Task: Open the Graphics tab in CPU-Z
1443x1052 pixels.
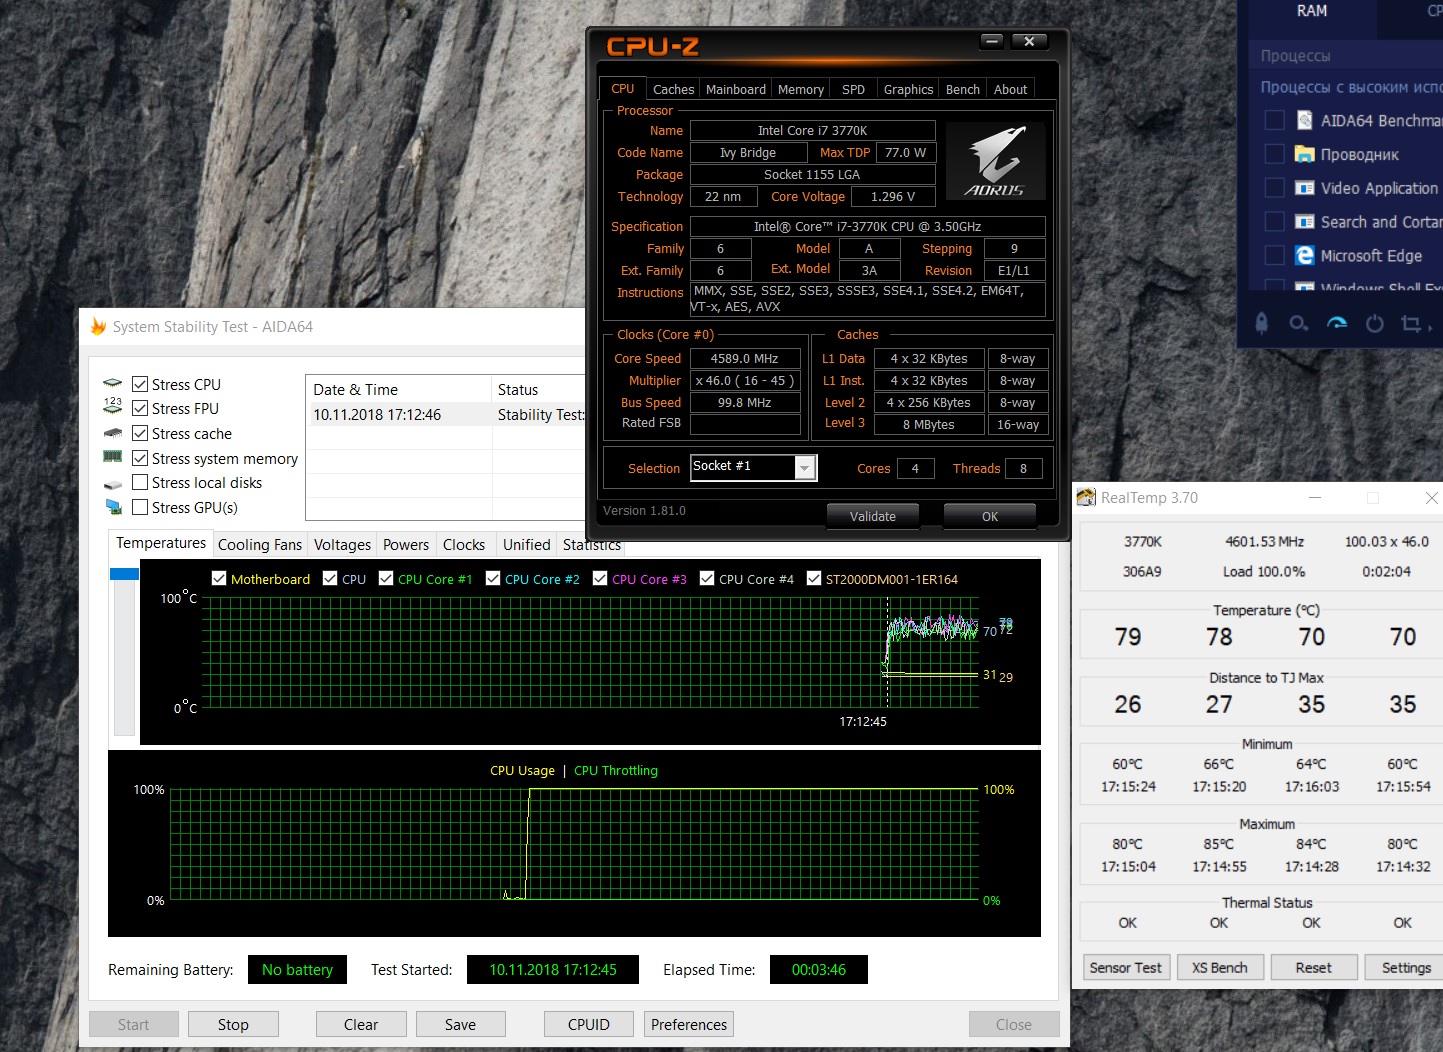Action: click(x=908, y=89)
